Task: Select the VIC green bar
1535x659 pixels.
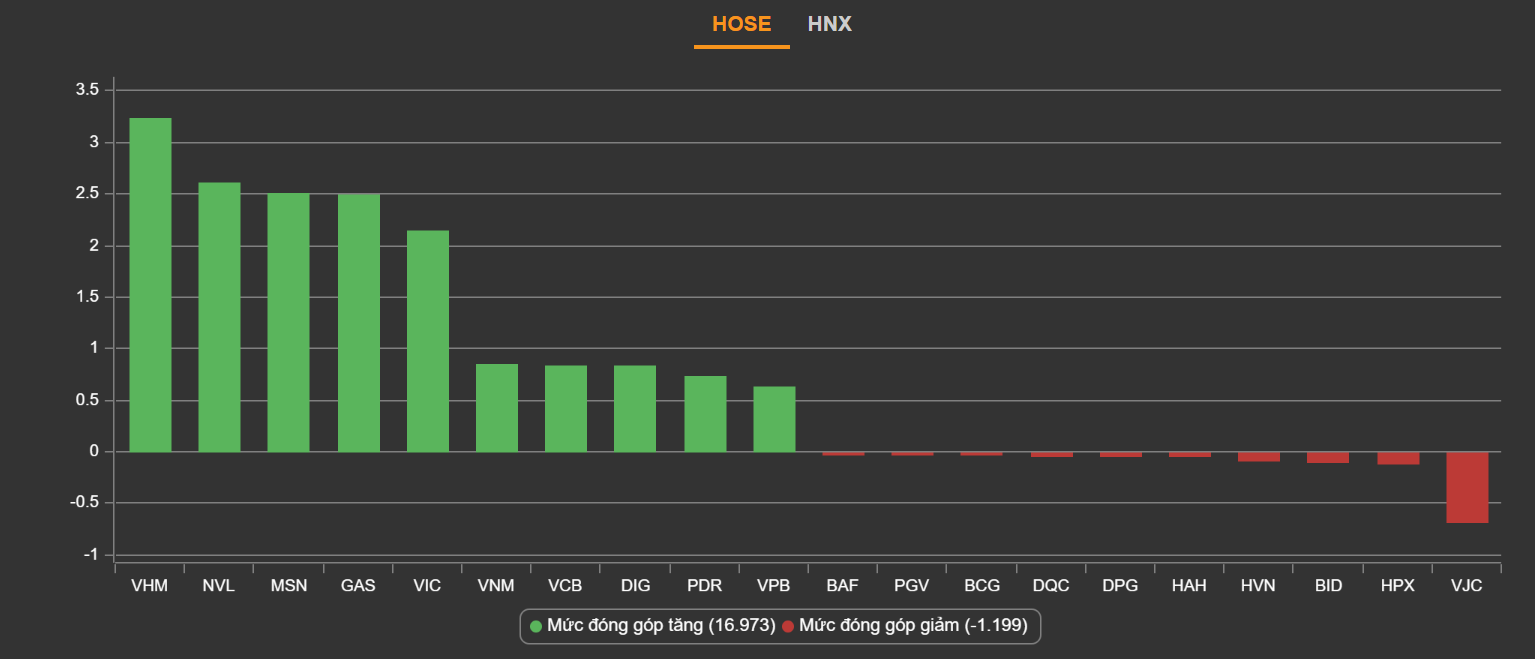Action: pos(427,341)
